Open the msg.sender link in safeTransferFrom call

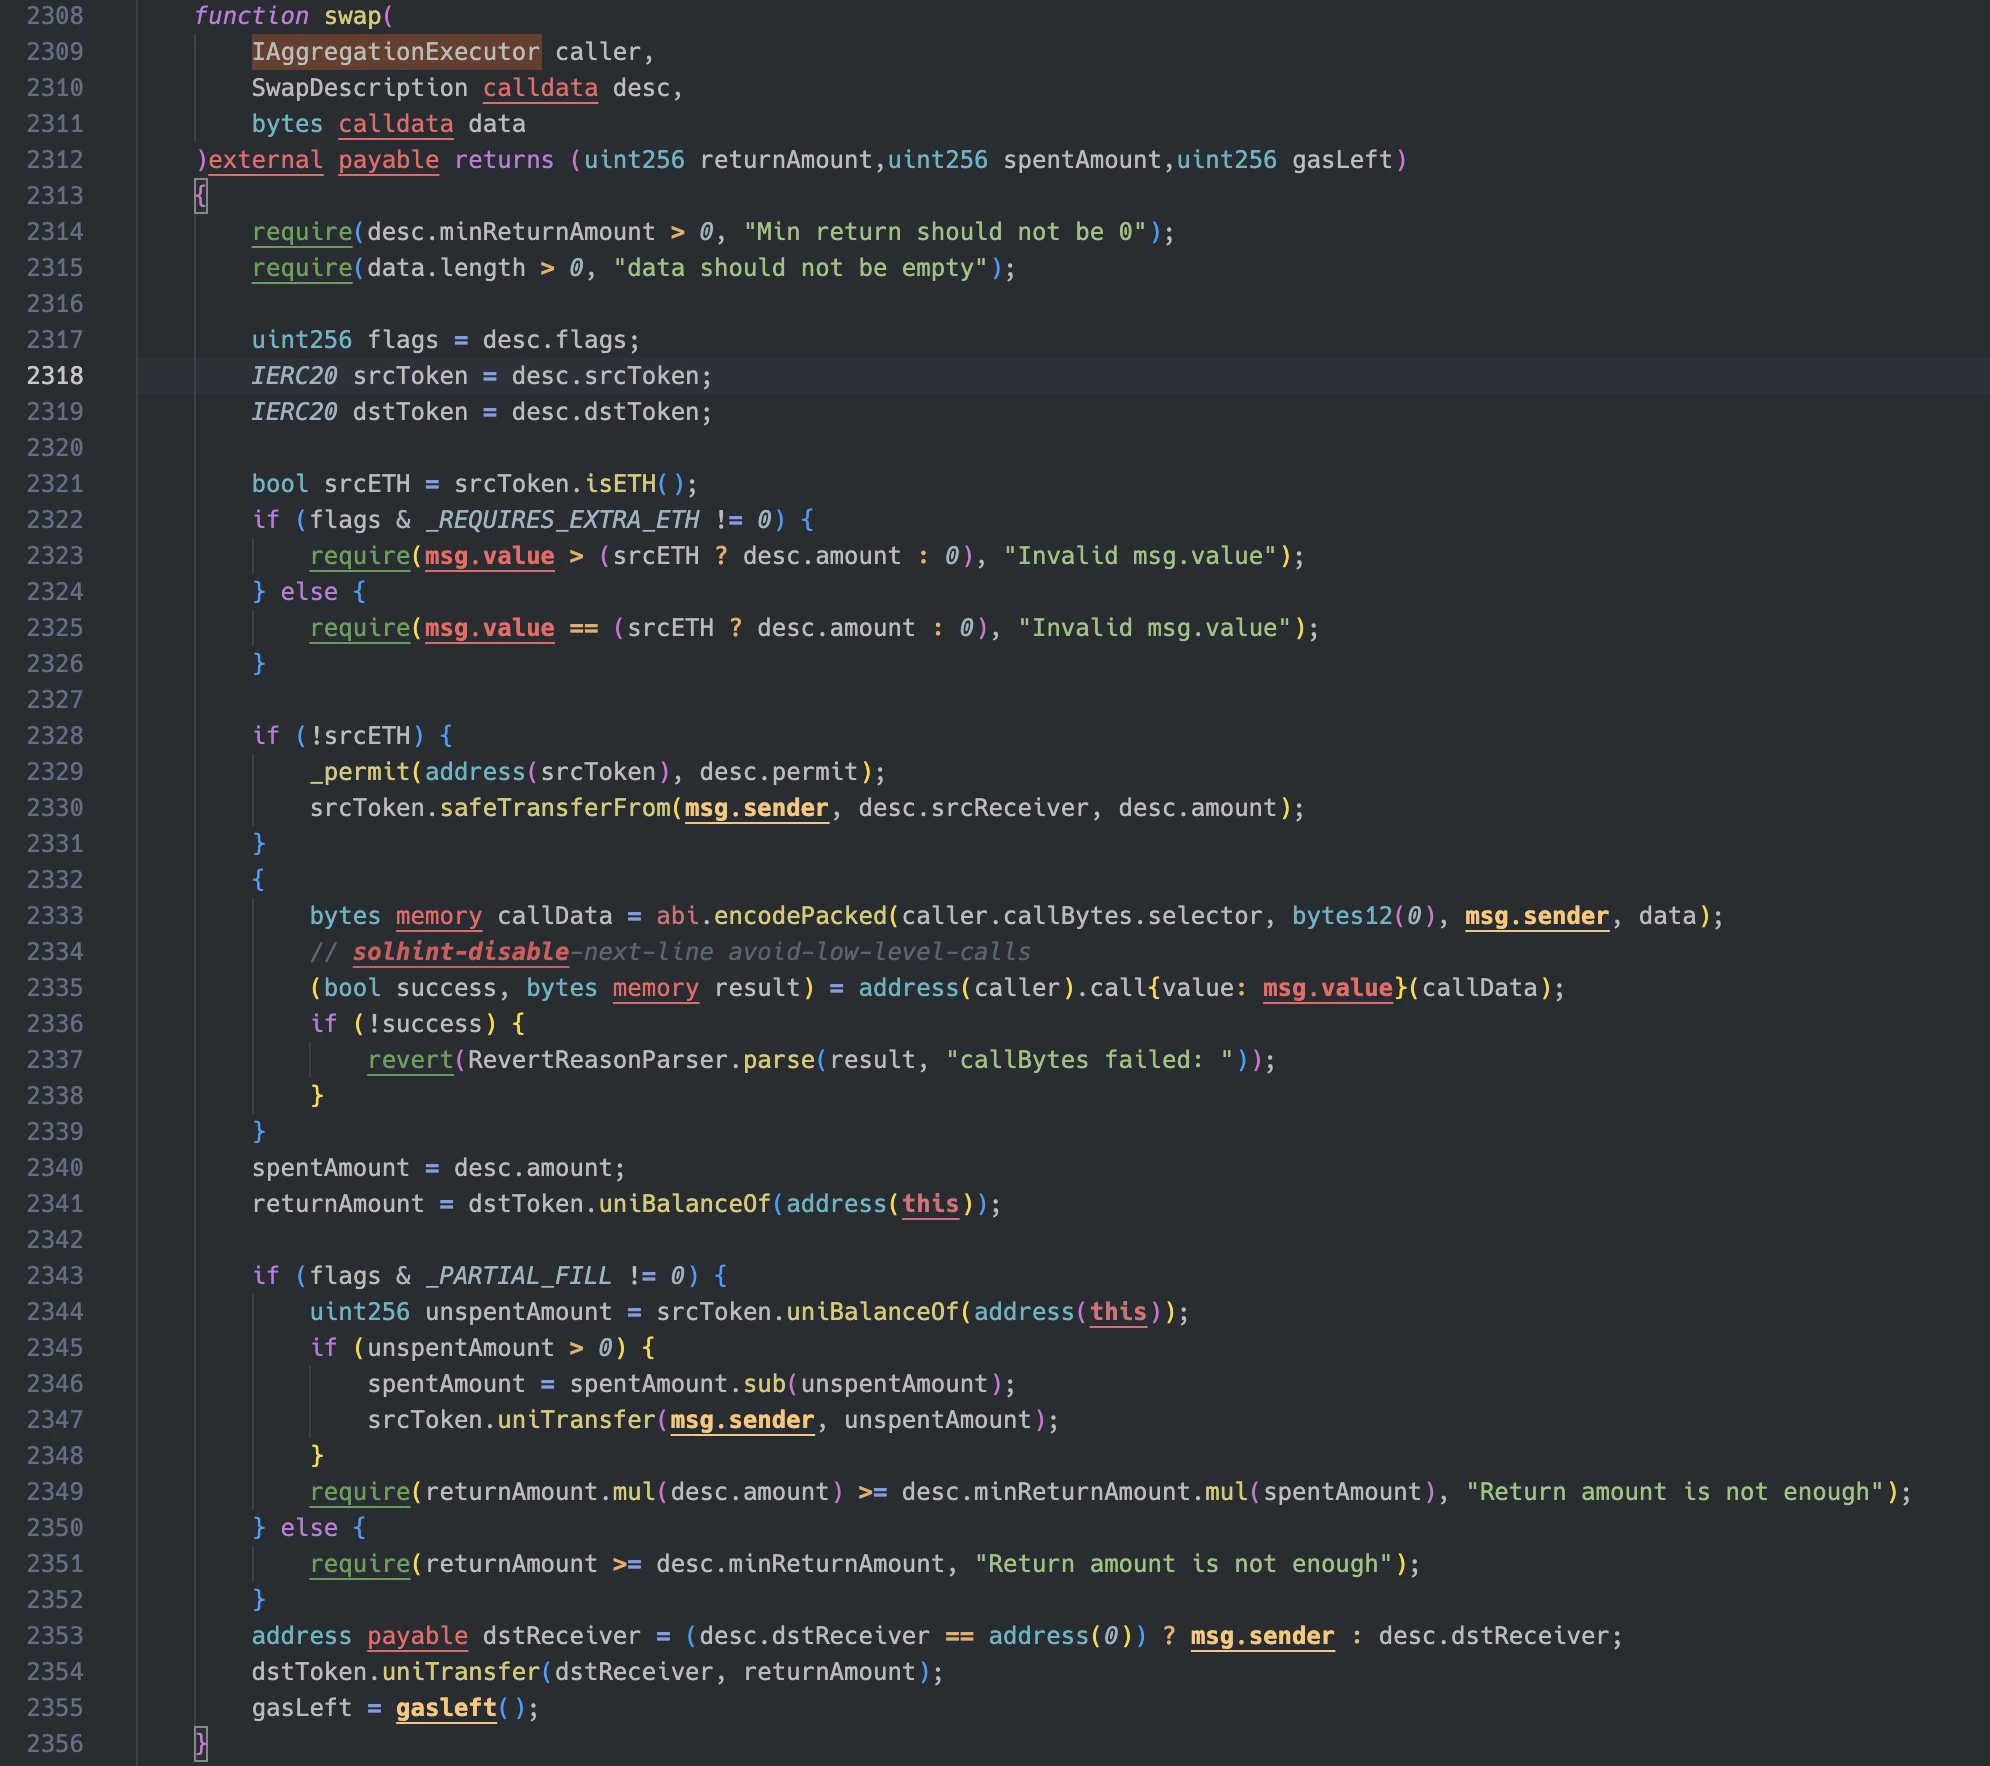[756, 808]
